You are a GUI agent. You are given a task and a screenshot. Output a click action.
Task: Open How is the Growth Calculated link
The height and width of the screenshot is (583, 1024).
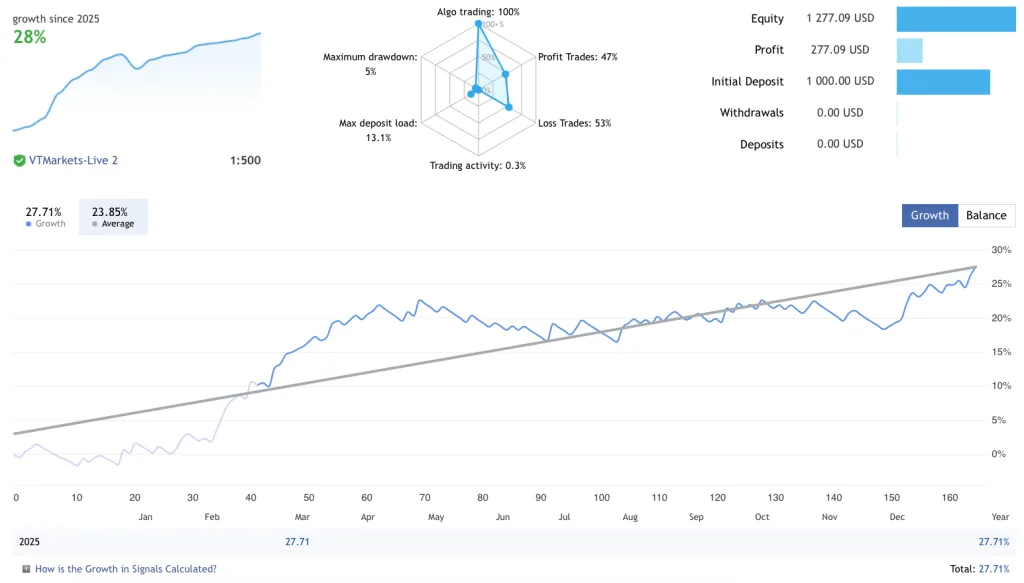(125, 569)
